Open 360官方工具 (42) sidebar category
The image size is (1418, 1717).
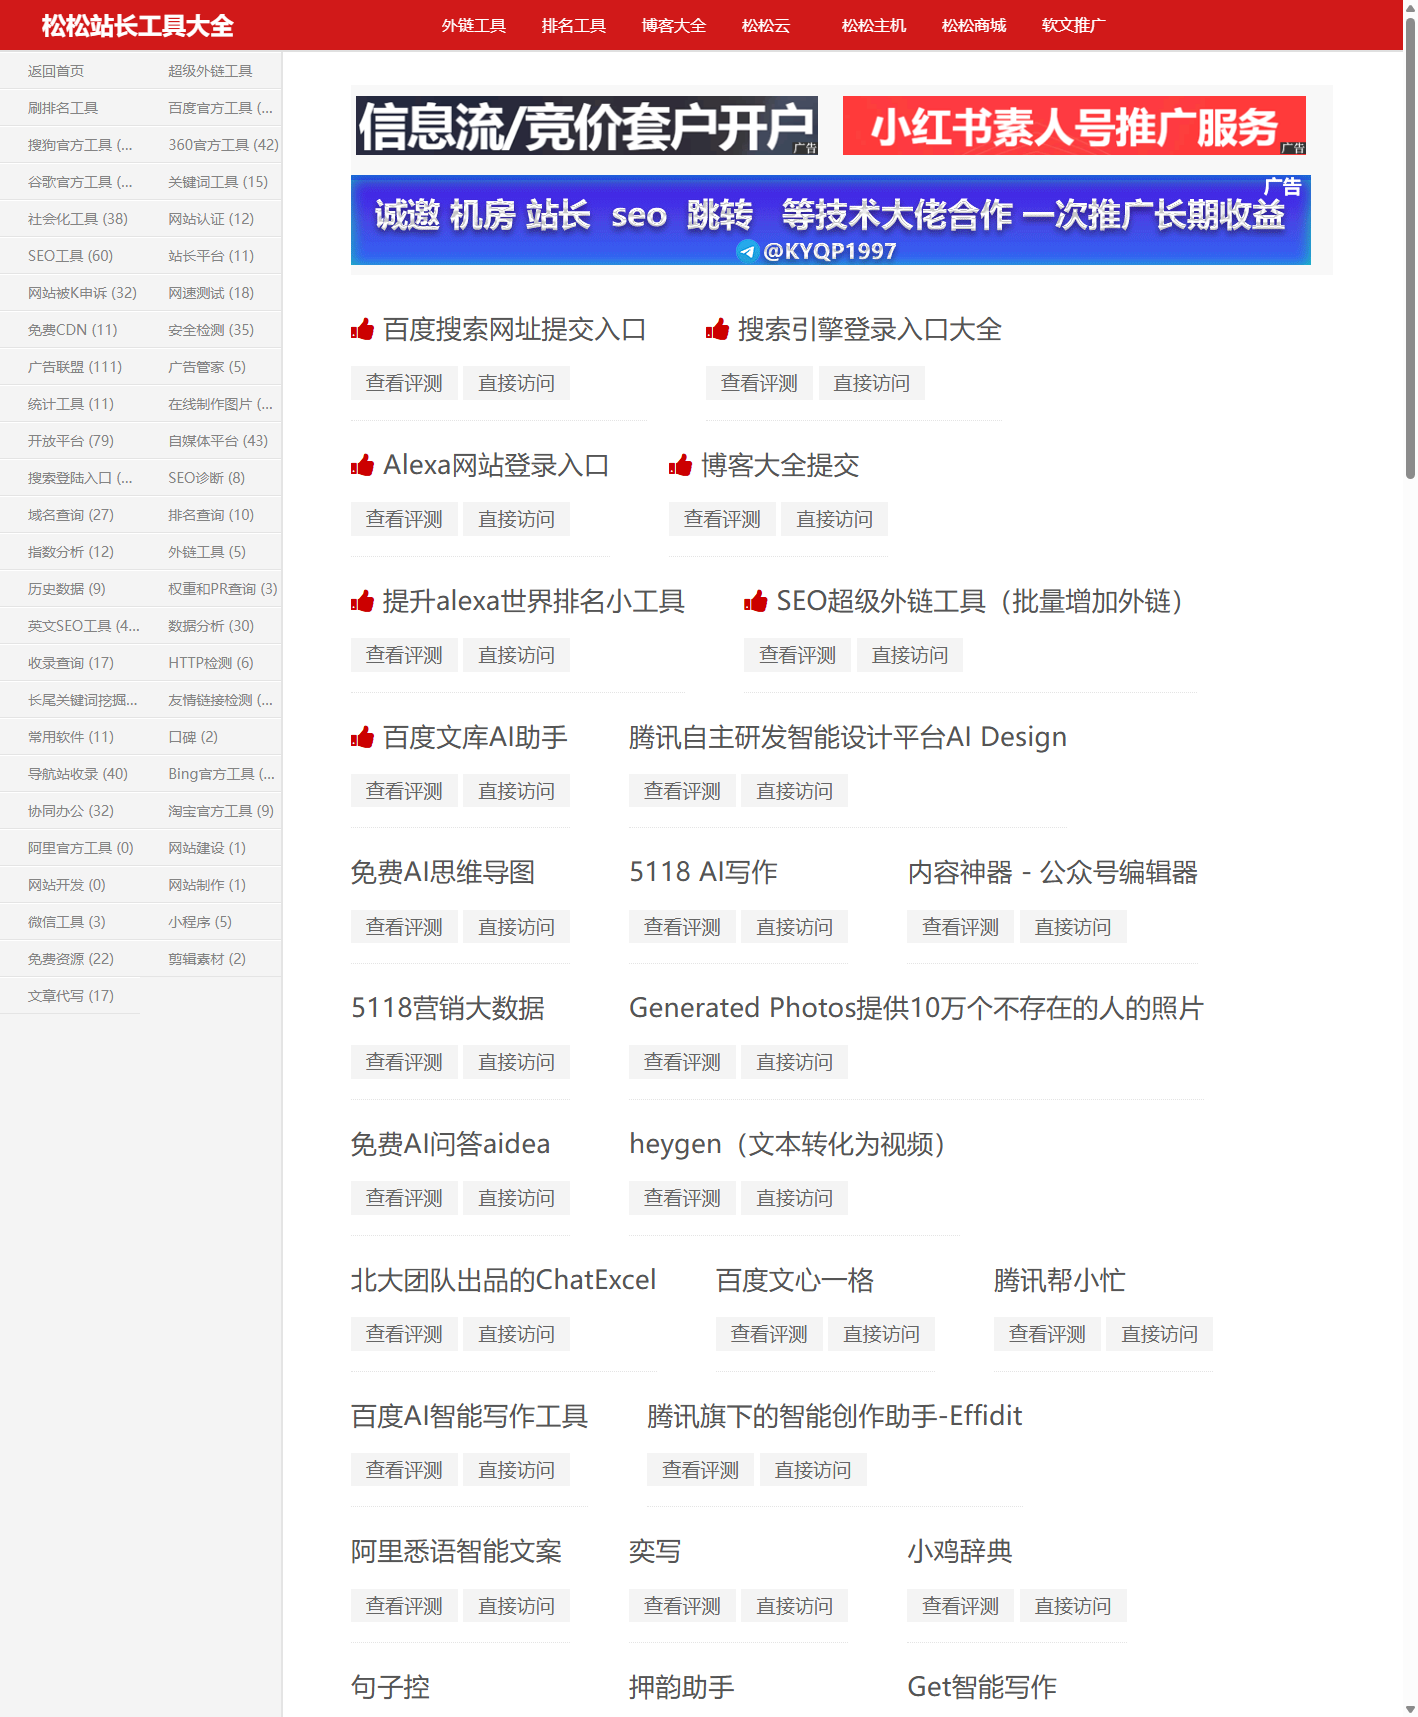pyautogui.click(x=223, y=145)
